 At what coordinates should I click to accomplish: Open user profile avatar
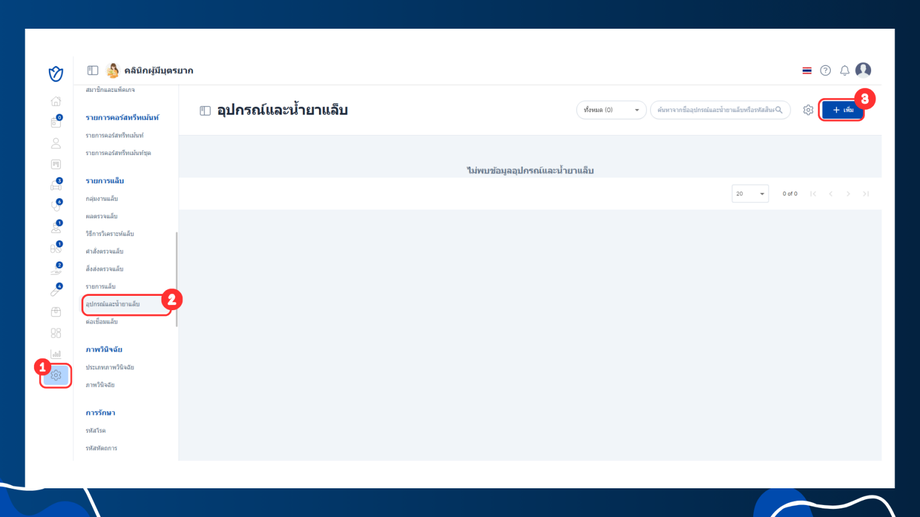[x=863, y=70]
